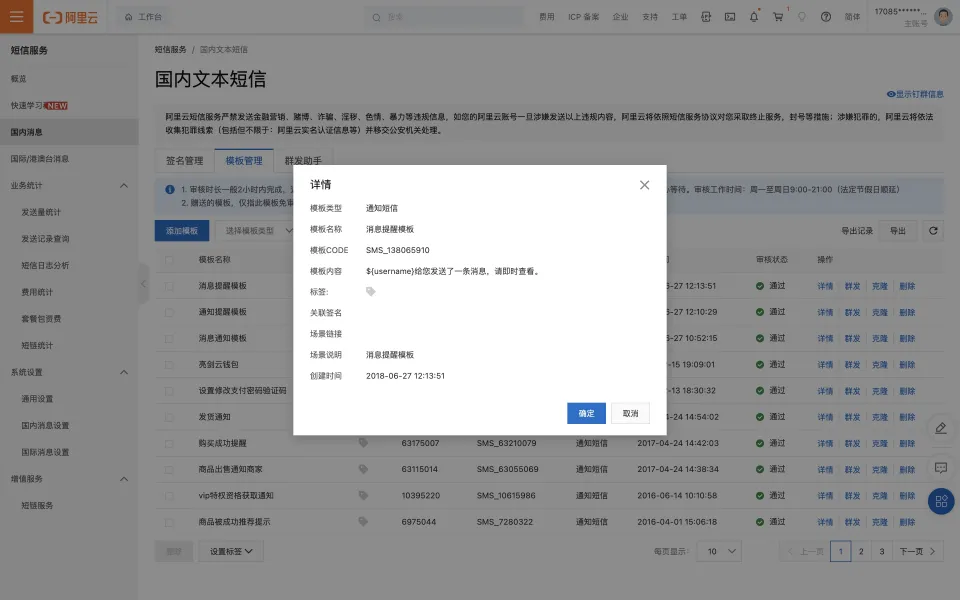The width and height of the screenshot is (960, 600).
Task: Click the 导出记录 link
Action: click(857, 231)
